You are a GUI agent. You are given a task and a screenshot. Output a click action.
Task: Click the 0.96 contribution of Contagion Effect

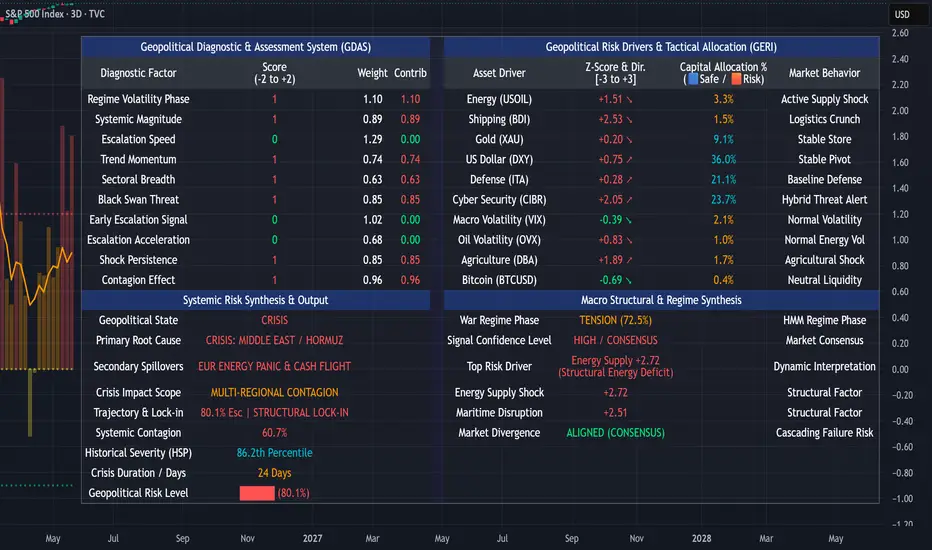410,280
